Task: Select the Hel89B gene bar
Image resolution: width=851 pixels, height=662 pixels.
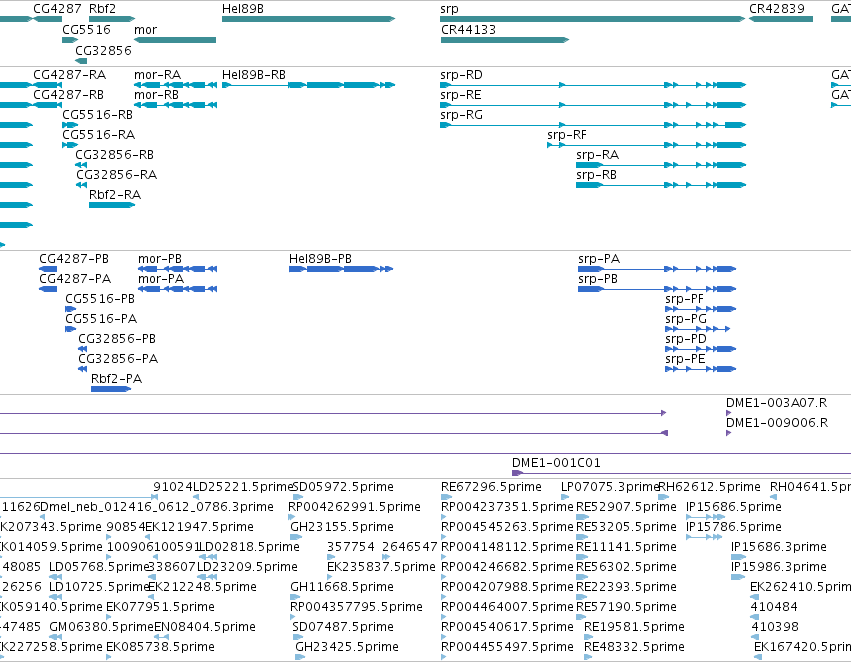Action: [x=308, y=19]
